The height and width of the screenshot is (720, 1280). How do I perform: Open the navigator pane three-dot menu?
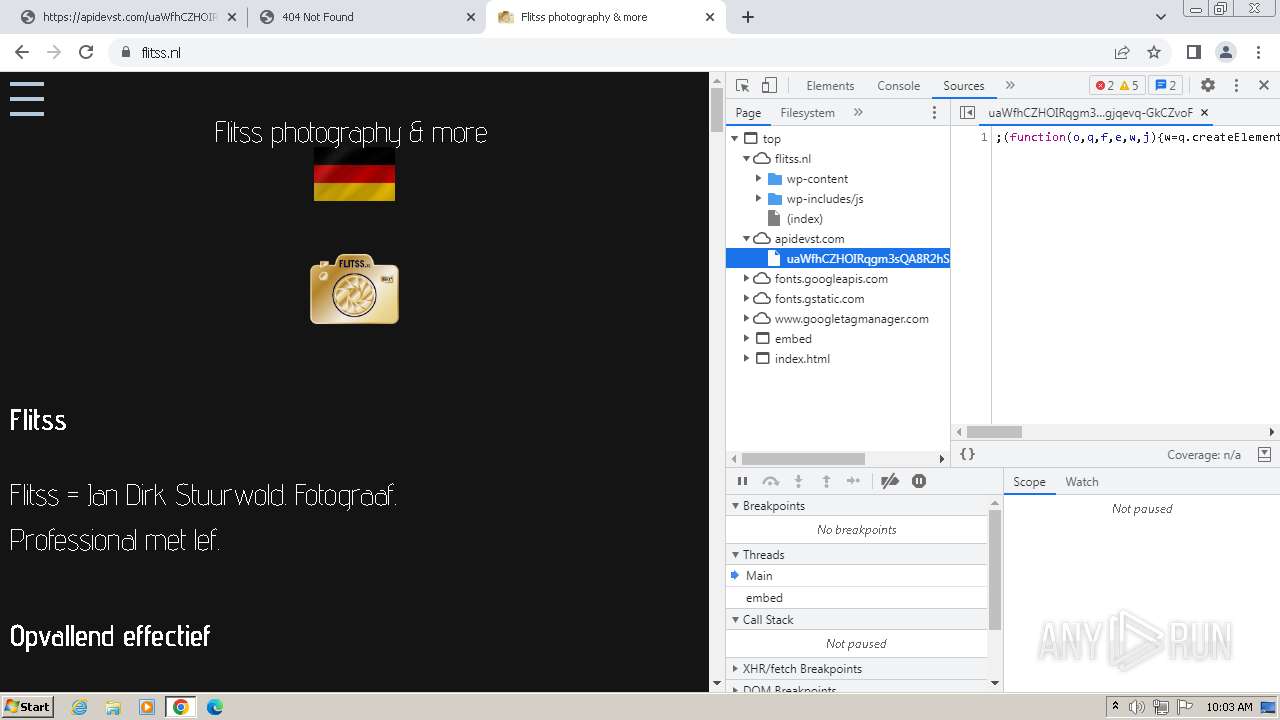935,113
